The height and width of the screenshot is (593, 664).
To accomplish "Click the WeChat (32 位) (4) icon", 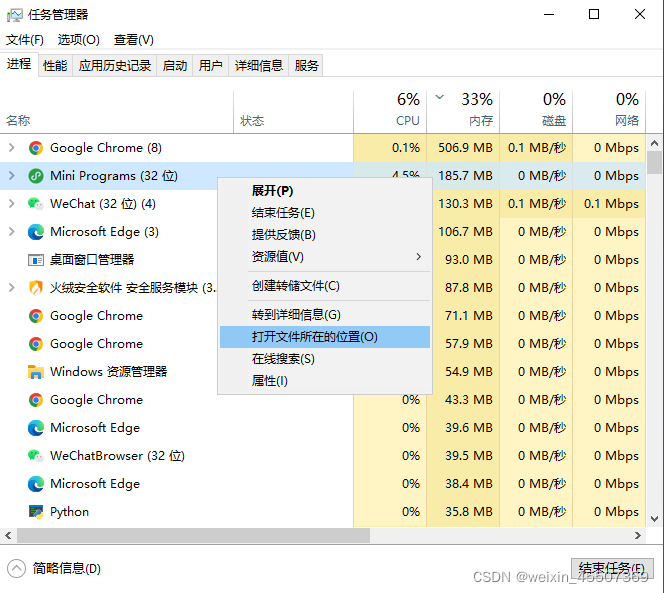I will point(36,204).
